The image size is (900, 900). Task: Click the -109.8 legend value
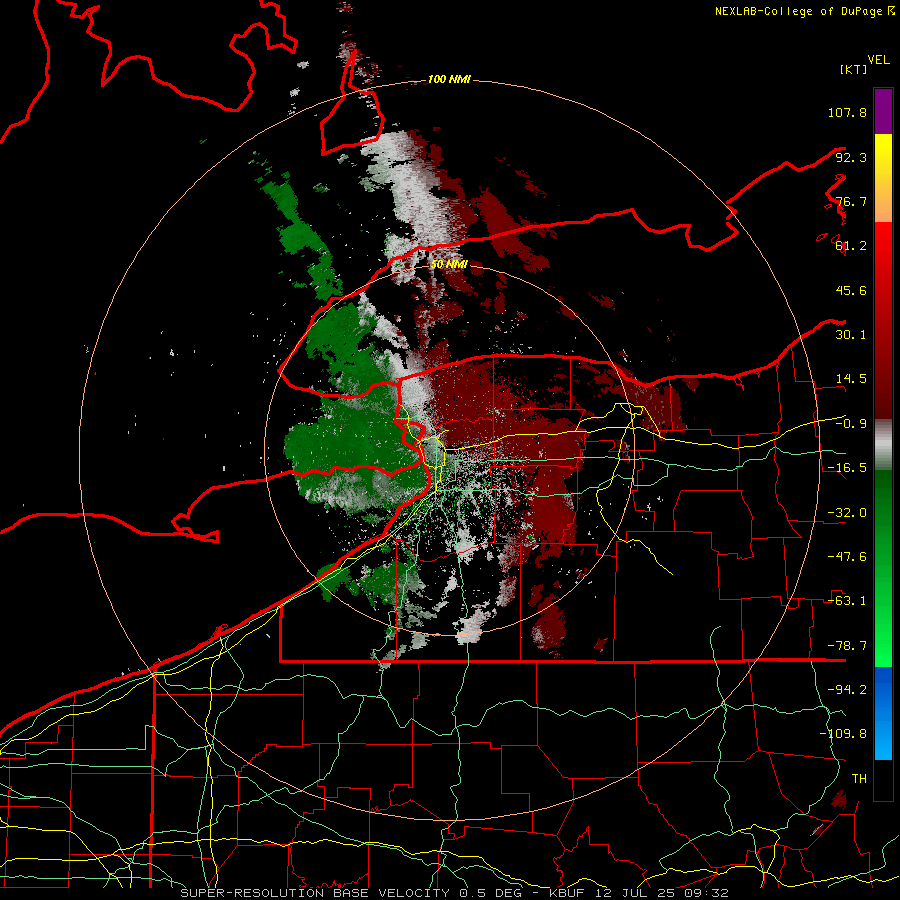pyautogui.click(x=843, y=734)
